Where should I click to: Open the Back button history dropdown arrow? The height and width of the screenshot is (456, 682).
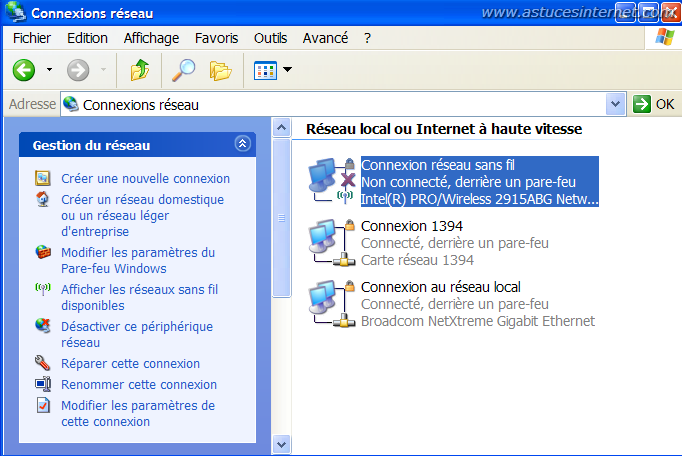[49, 70]
